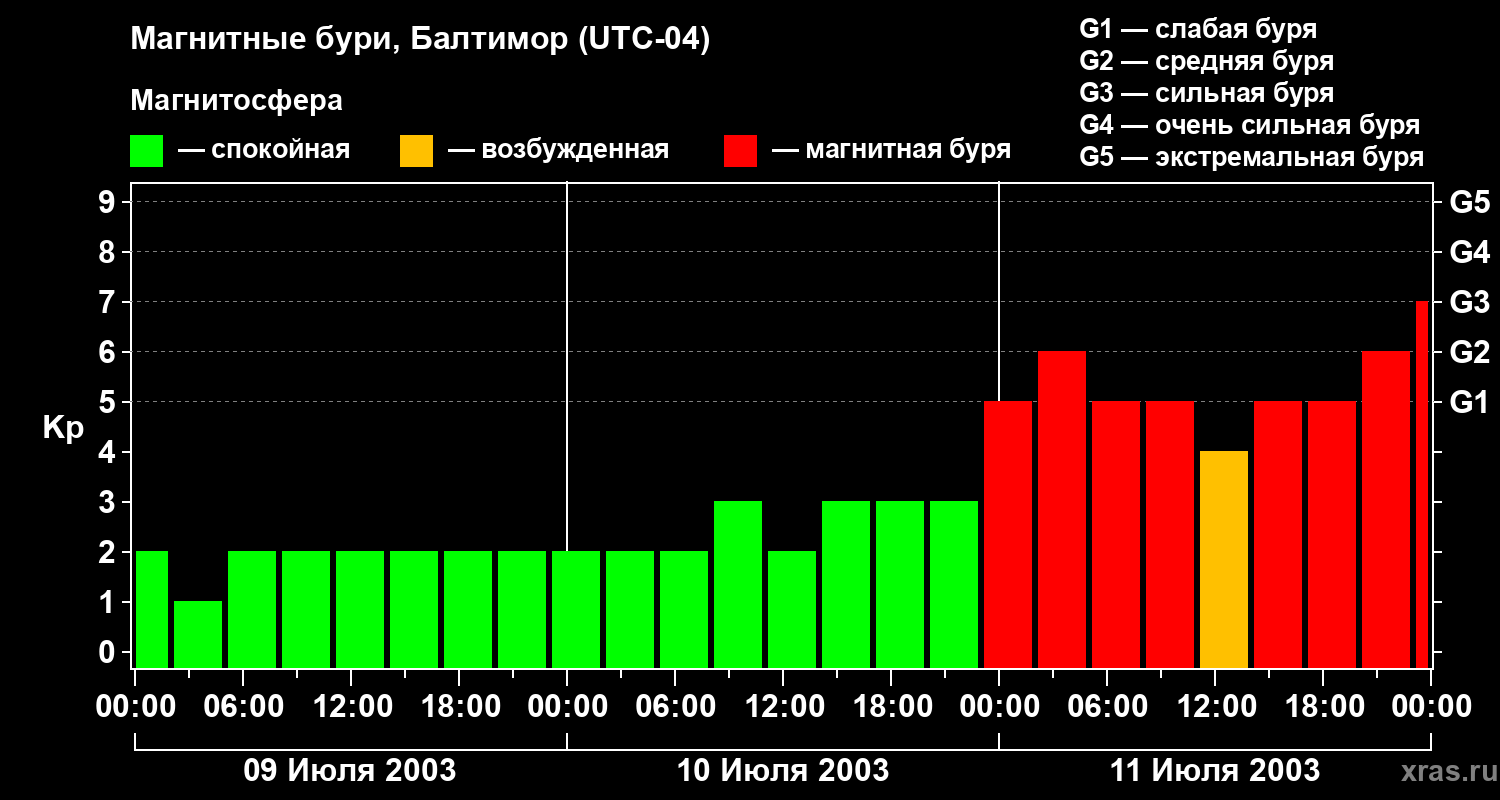Select the first red bar on 11 July

[1008, 534]
